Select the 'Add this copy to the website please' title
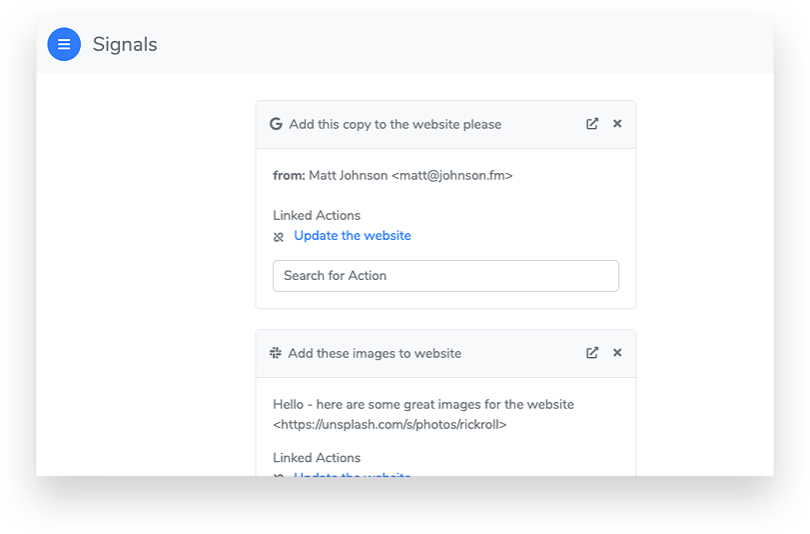810x534 pixels. click(x=395, y=125)
